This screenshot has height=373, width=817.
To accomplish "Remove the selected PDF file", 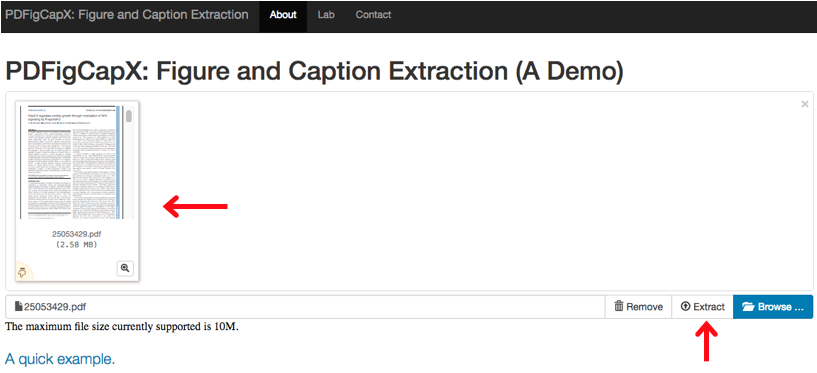I will pos(638,307).
